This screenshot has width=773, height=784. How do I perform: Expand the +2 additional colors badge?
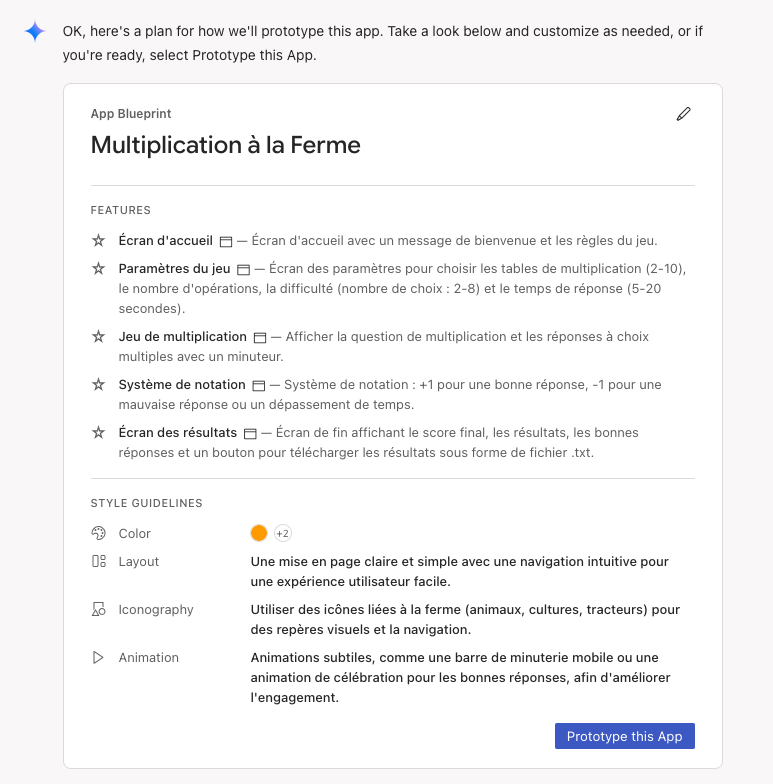click(x=282, y=533)
